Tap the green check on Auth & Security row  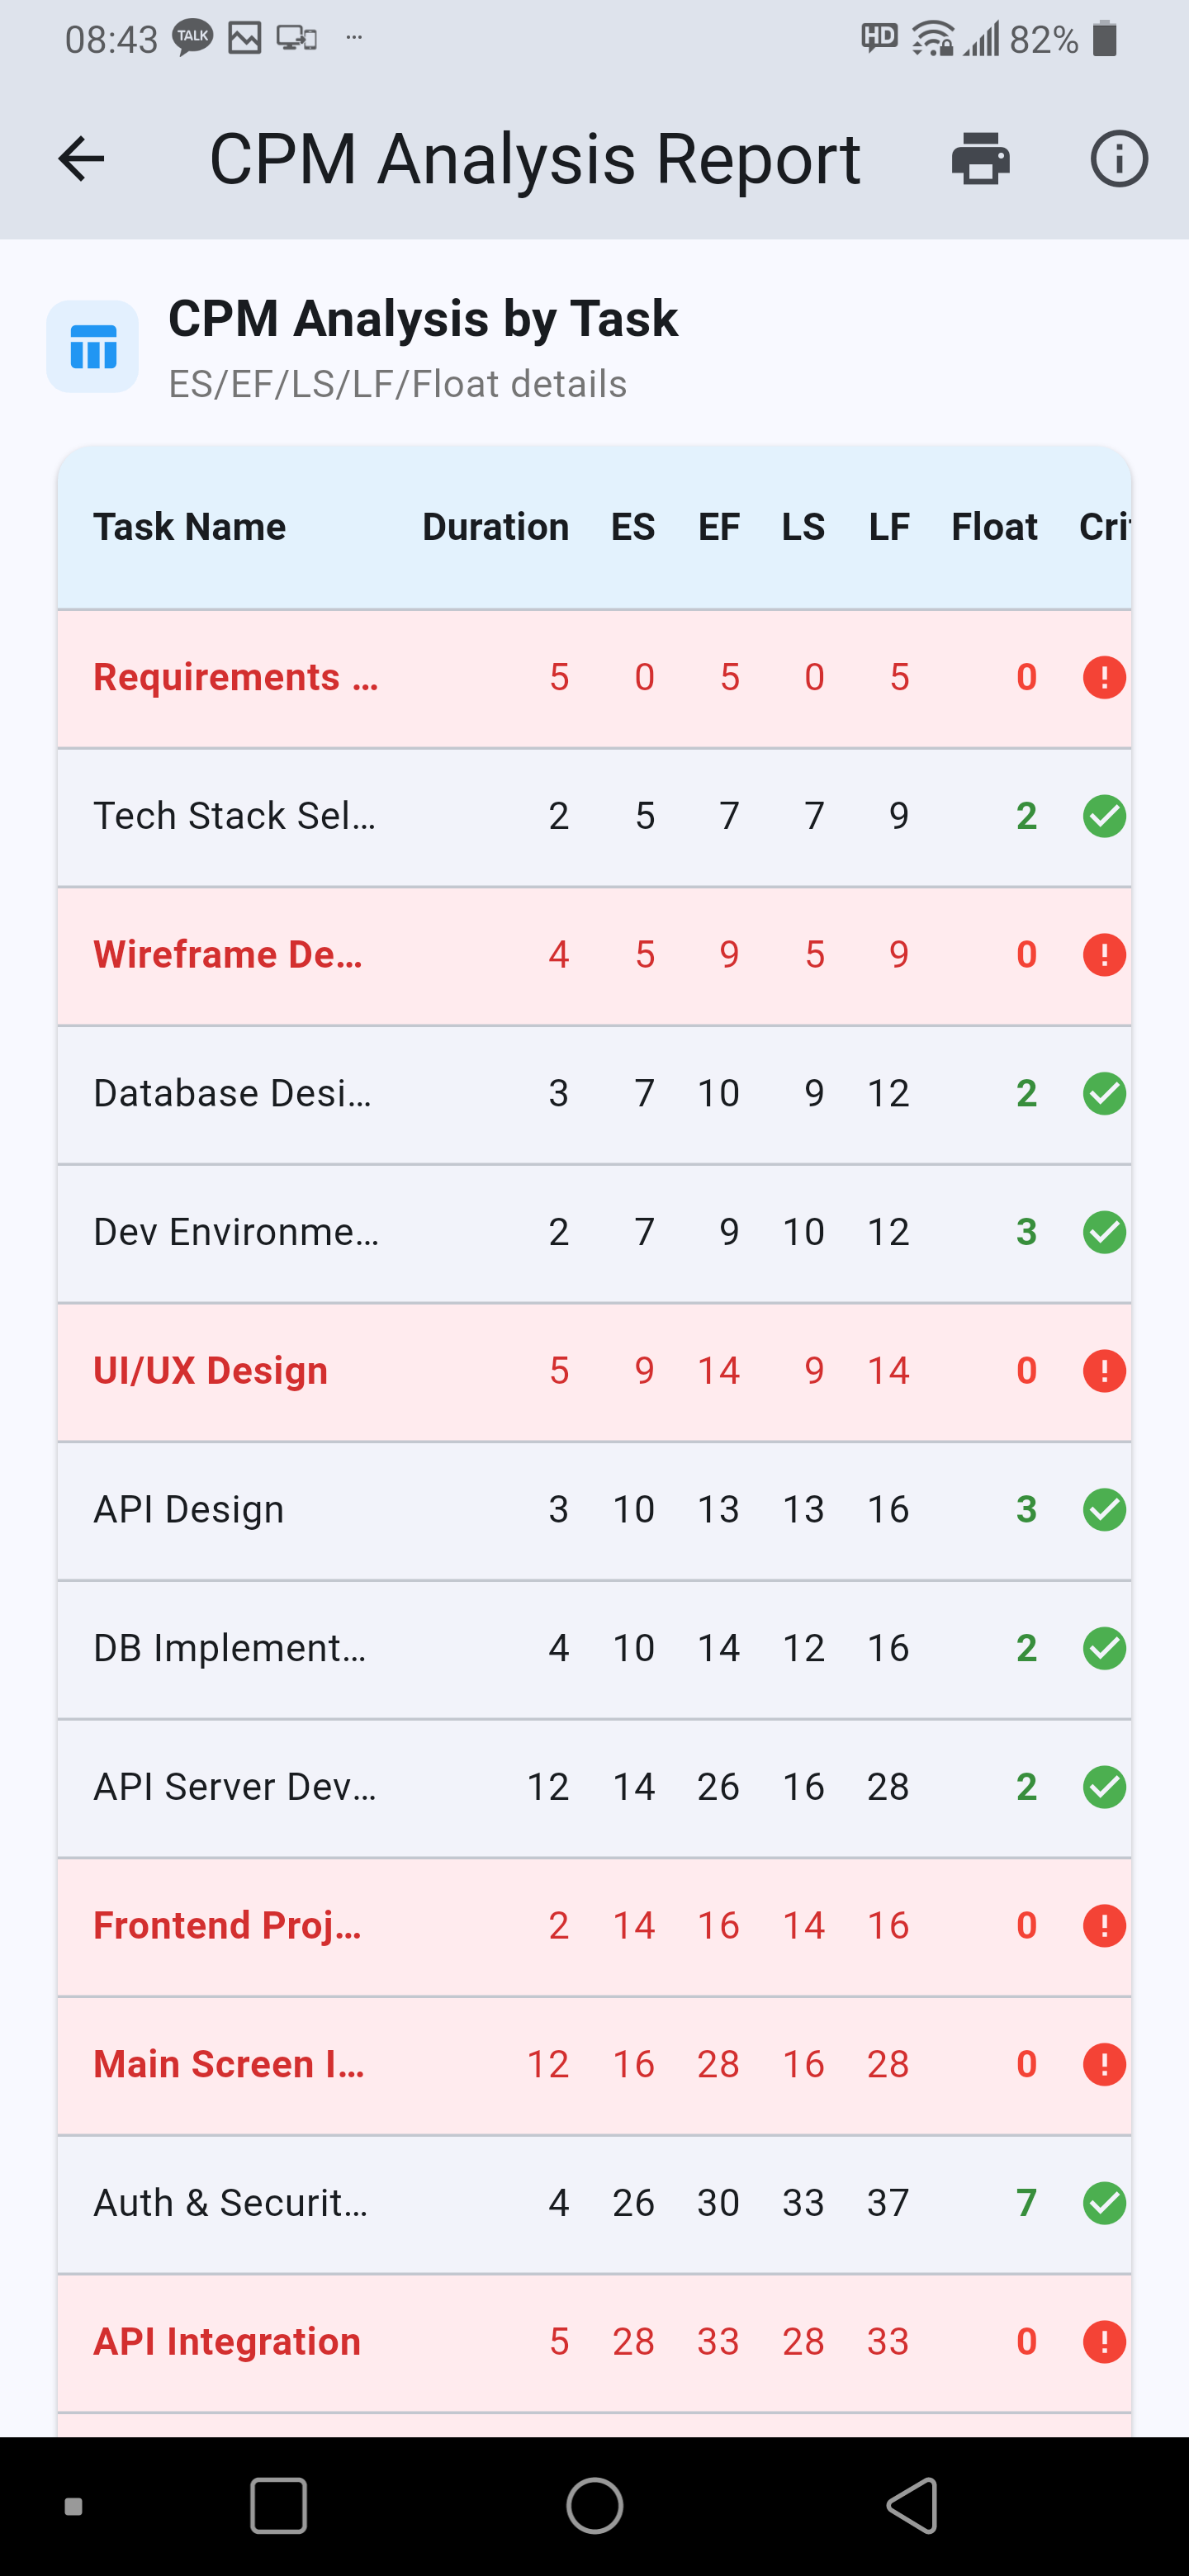(x=1104, y=2203)
